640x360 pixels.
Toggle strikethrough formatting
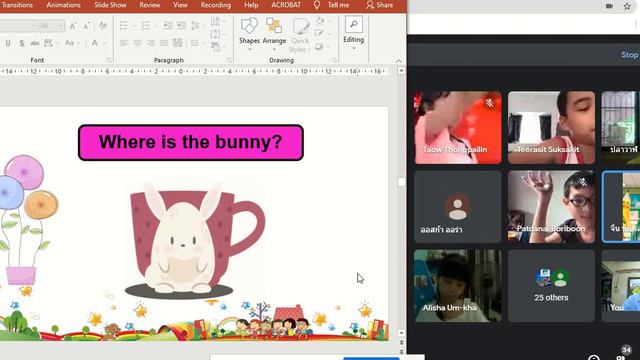pyautogui.click(x=35, y=43)
